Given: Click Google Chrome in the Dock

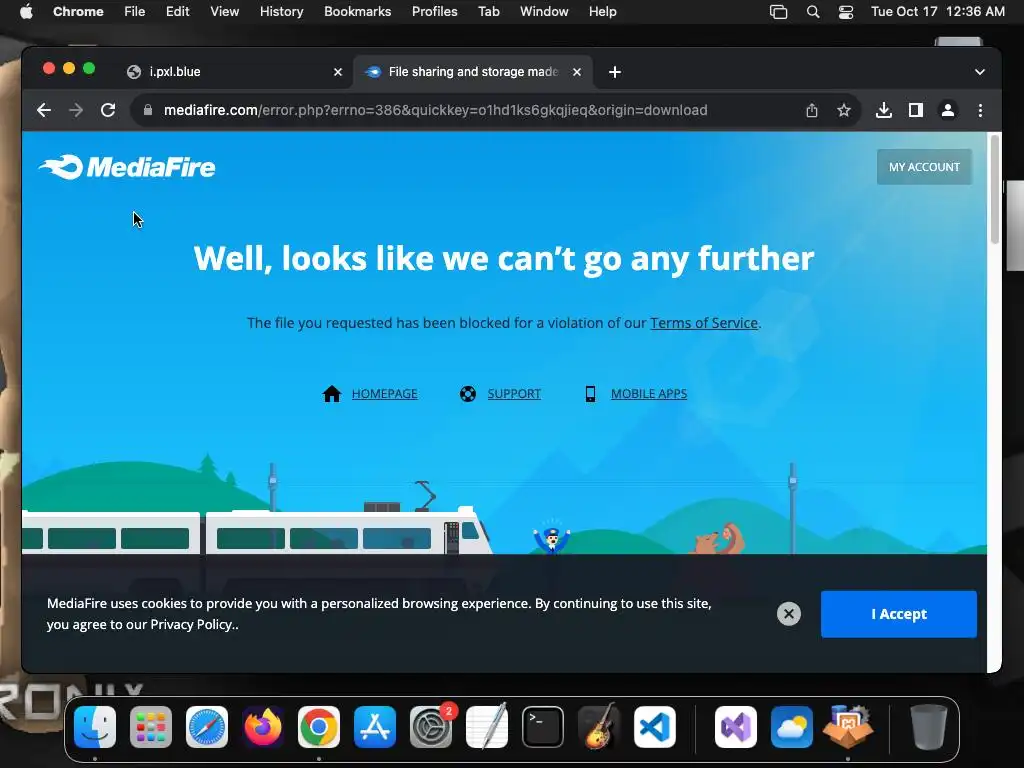Looking at the screenshot, I should click(x=319, y=727).
